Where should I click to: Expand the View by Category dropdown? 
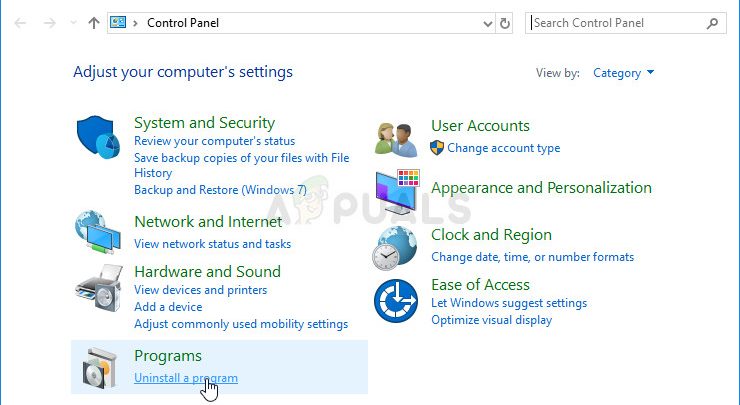coord(624,73)
